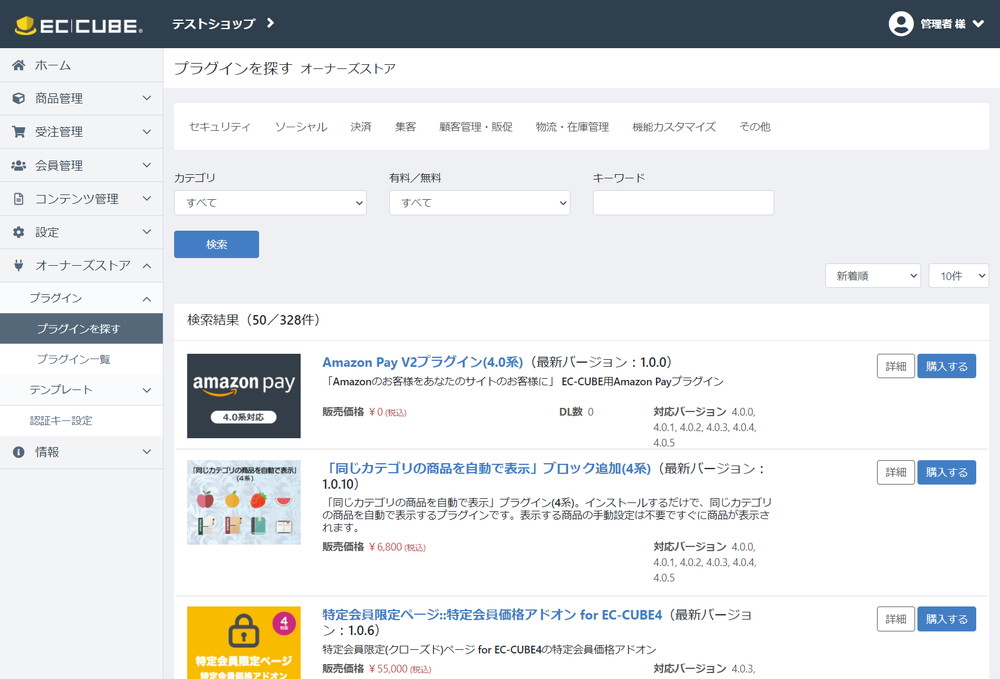Click the cube icon for 商品管理
The width and height of the screenshot is (1000, 679).
tap(18, 98)
